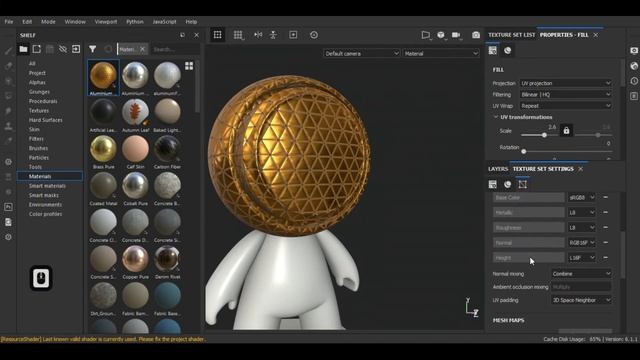Image resolution: width=640 pixels, height=360 pixels.
Task: Open the Height L16F format dropdown
Action: [x=582, y=258]
